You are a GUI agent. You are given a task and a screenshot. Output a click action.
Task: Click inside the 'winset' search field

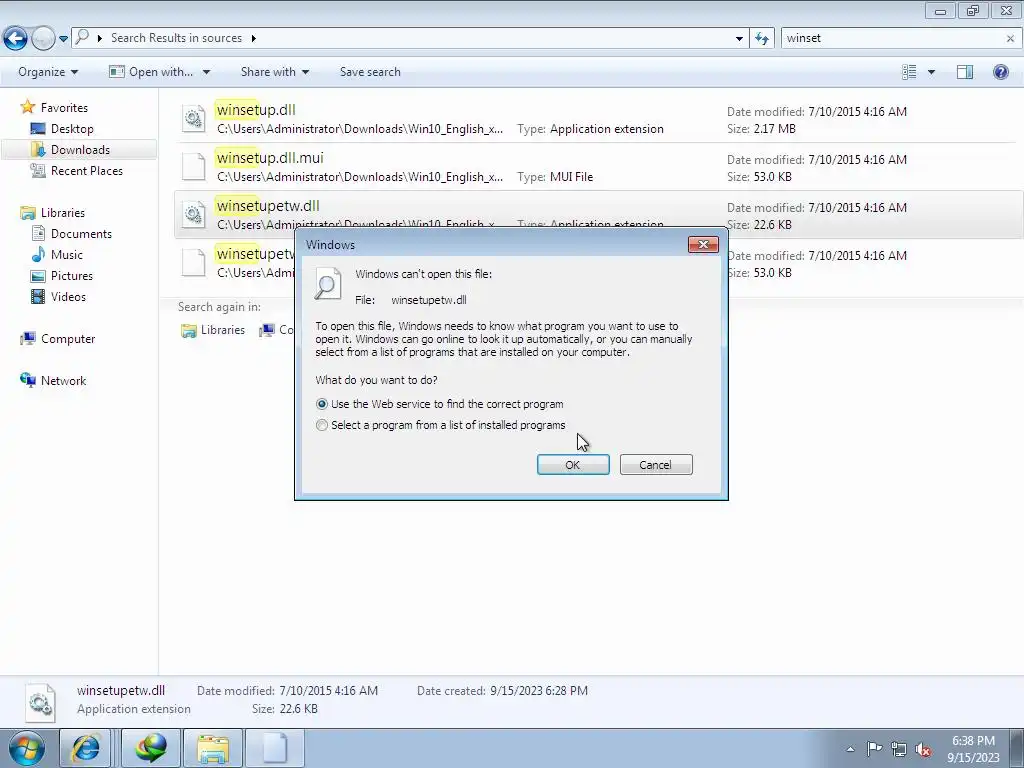coord(892,39)
